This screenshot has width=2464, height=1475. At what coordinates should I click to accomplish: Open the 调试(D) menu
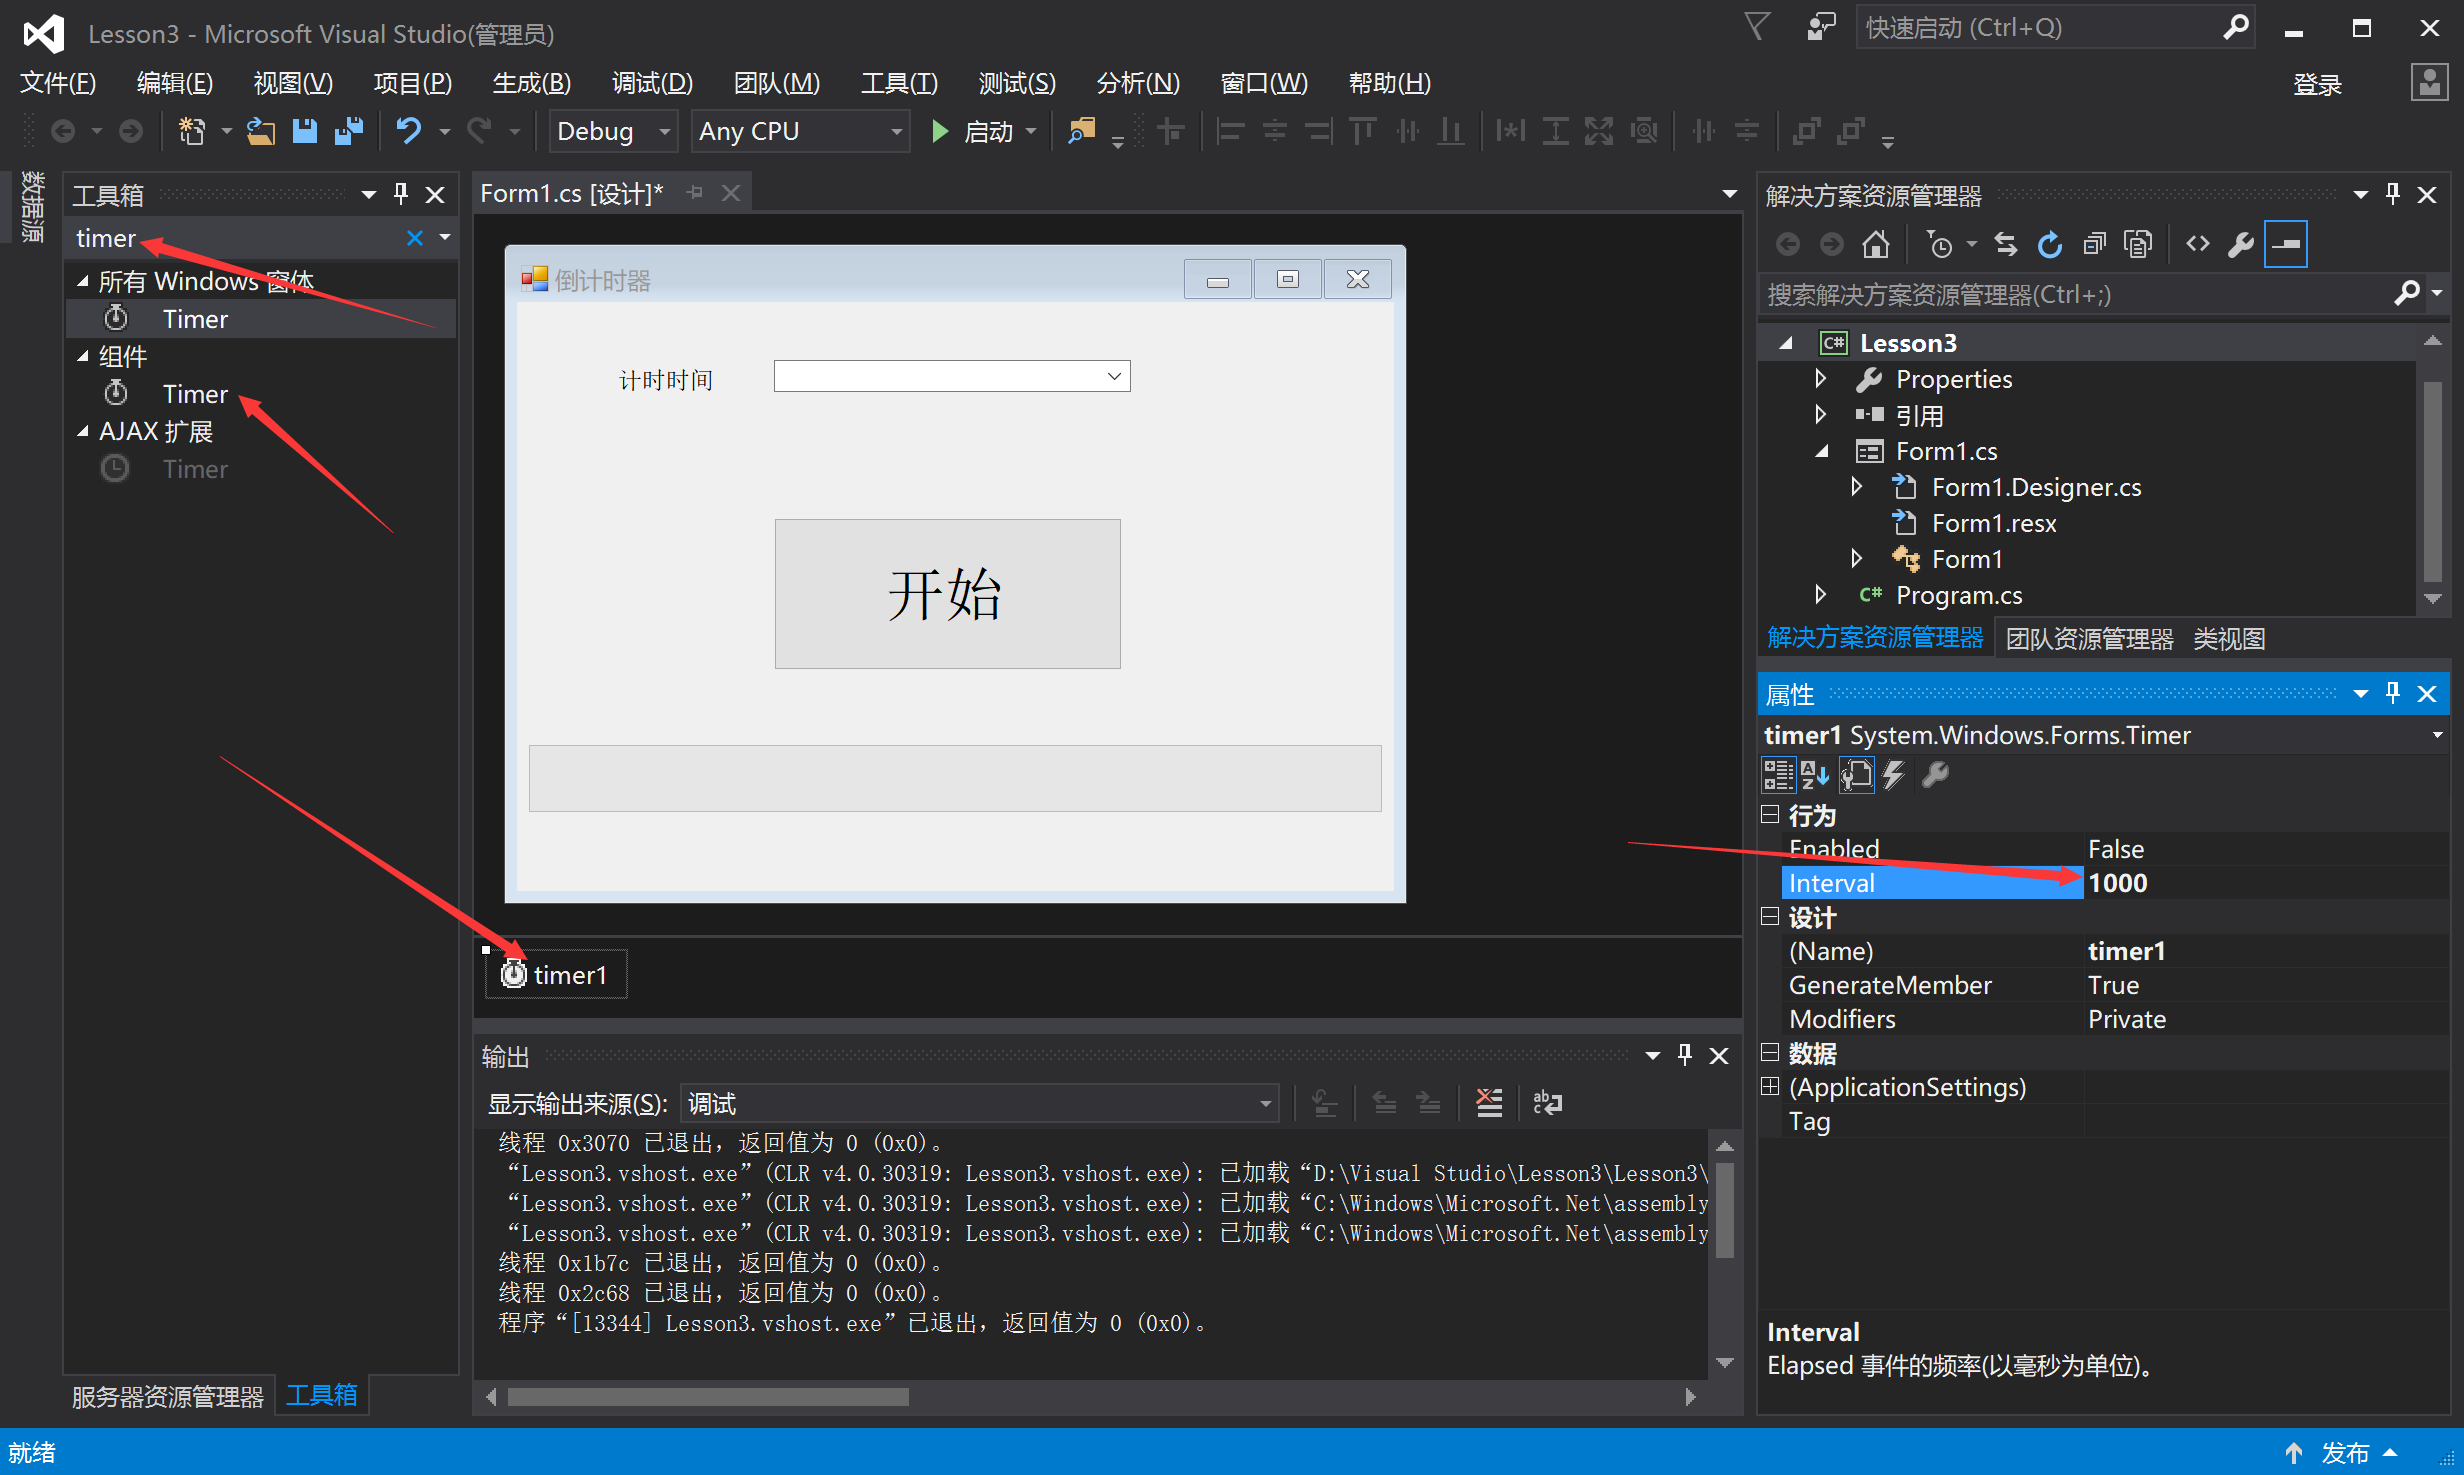(652, 83)
